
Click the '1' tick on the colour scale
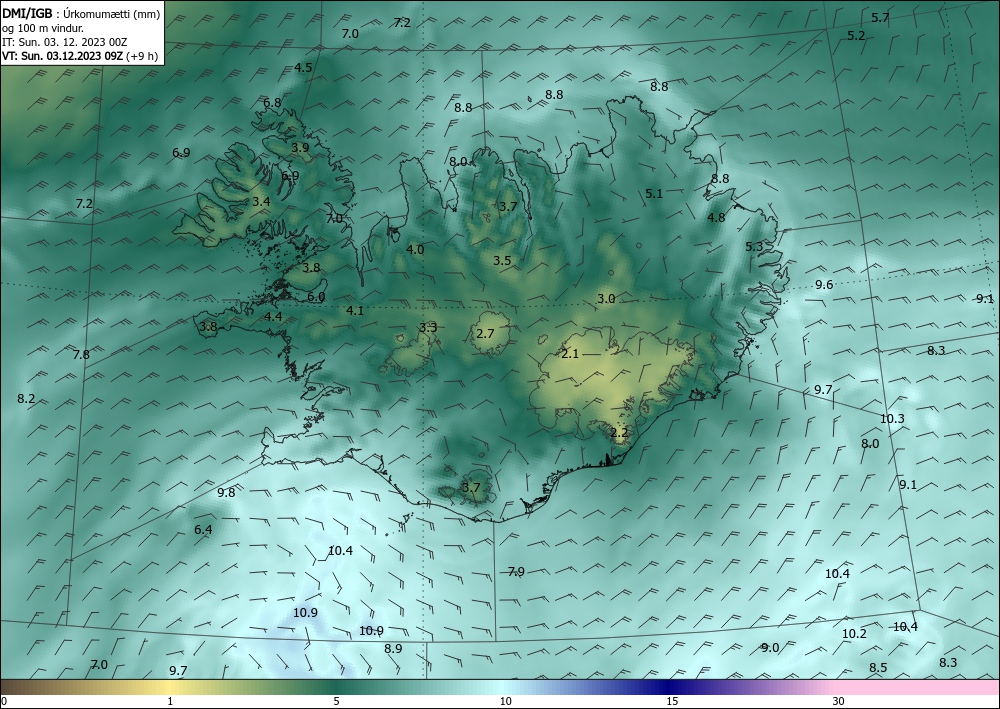[x=170, y=702]
